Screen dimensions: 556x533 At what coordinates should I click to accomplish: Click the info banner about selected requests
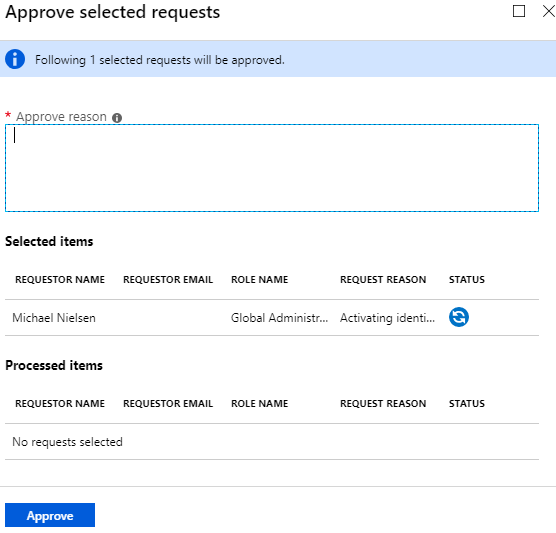click(x=278, y=59)
